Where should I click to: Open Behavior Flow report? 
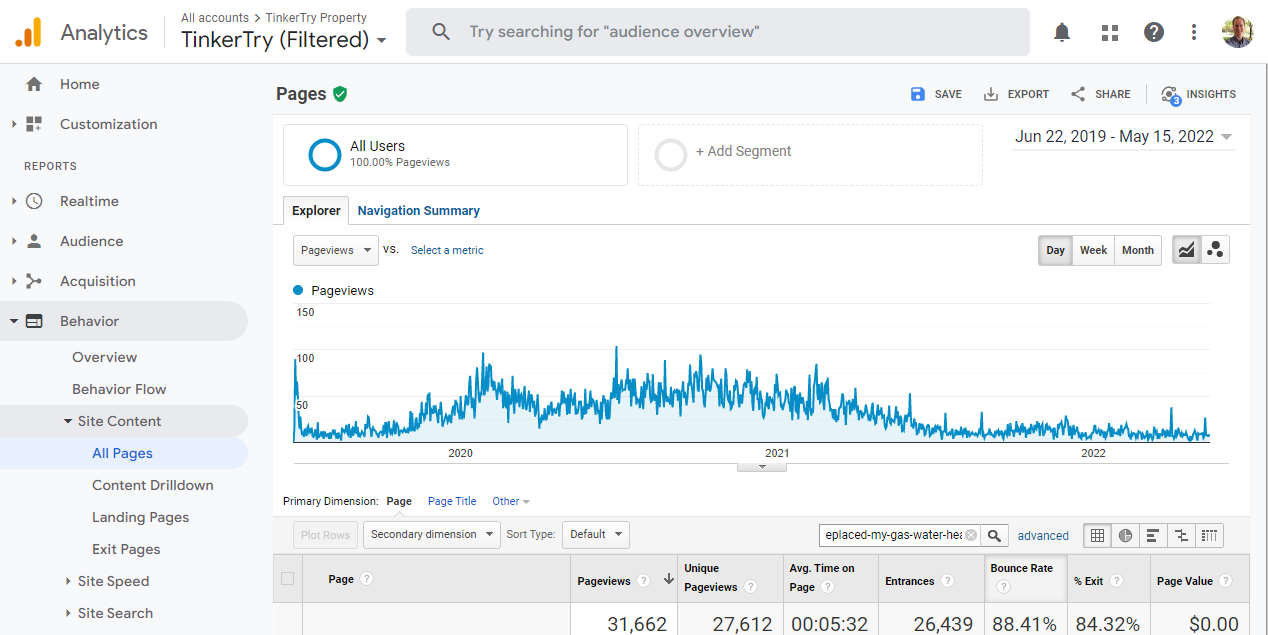[119, 389]
